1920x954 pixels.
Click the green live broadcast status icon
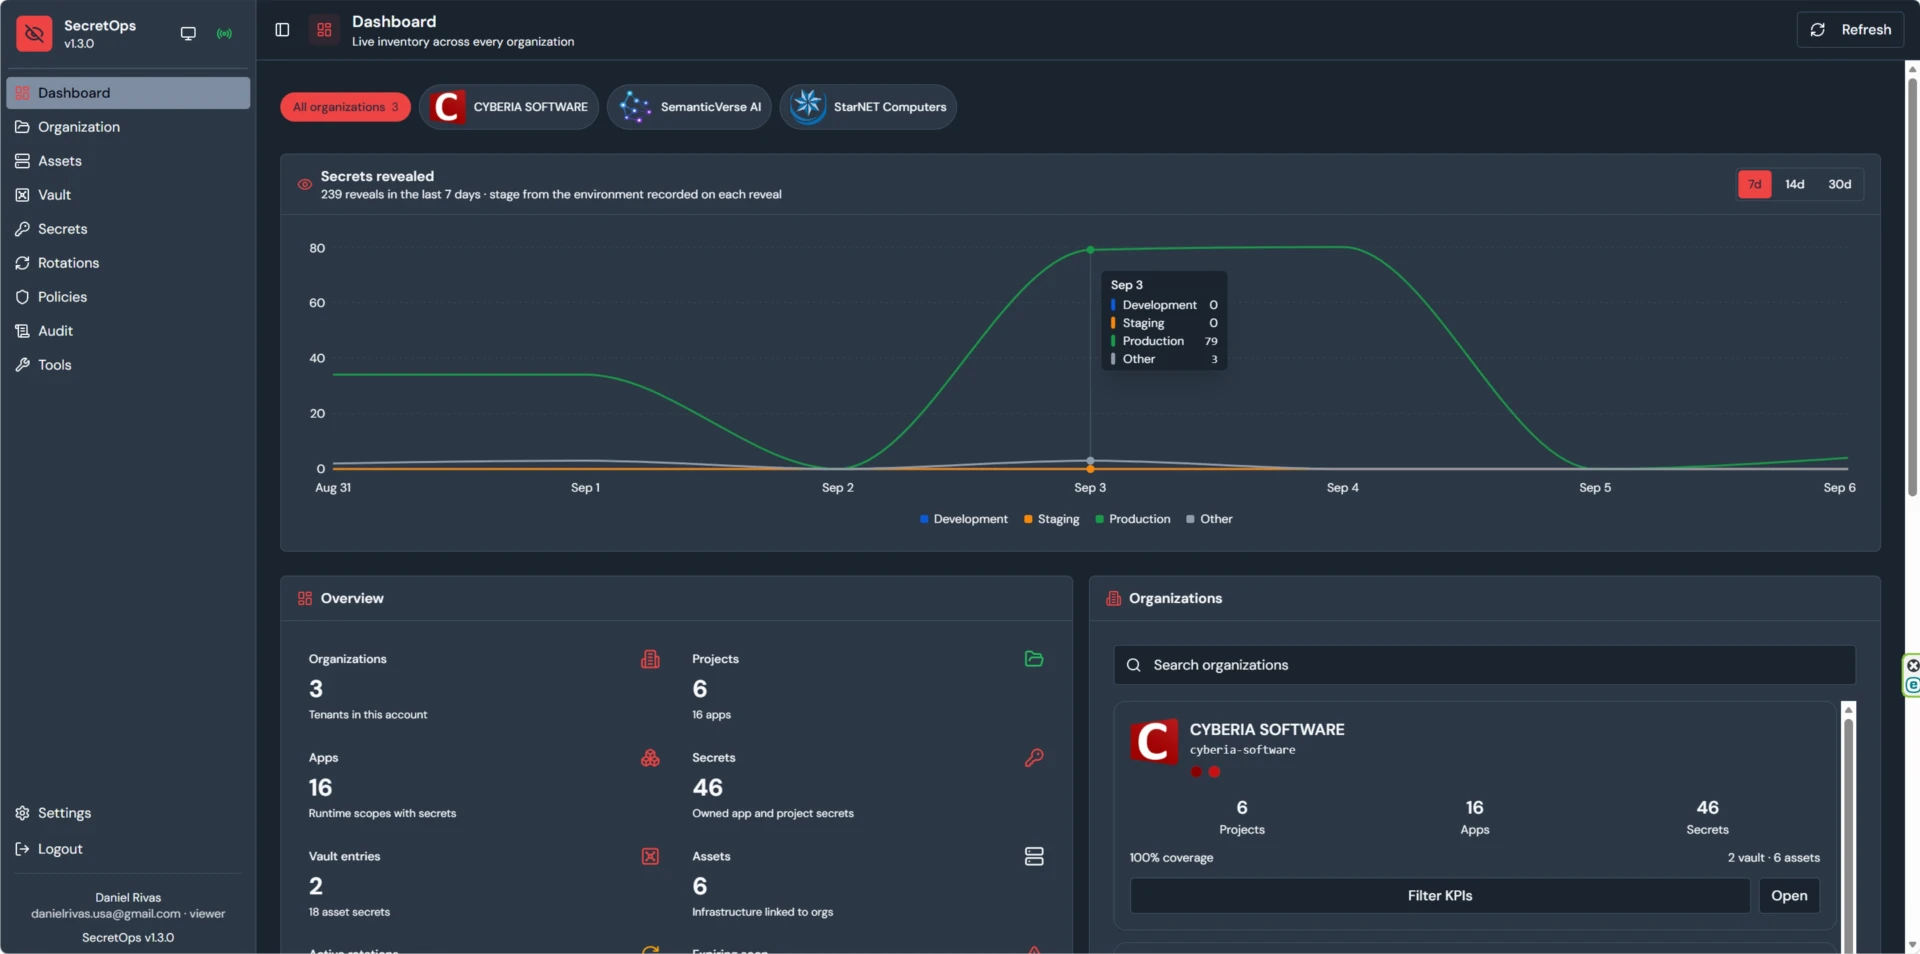click(x=224, y=33)
